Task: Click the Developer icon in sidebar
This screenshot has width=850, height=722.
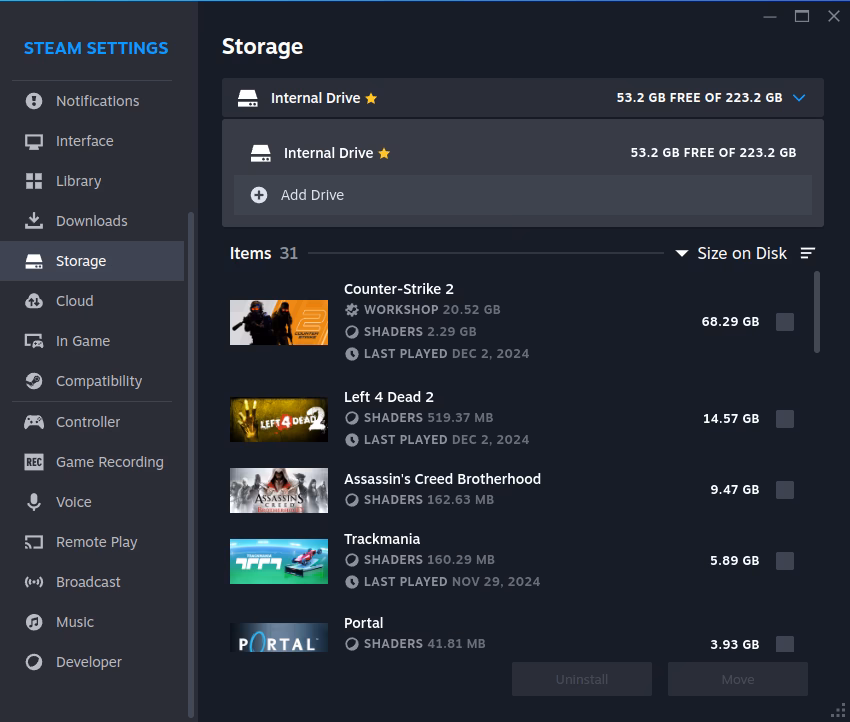Action: [x=34, y=662]
